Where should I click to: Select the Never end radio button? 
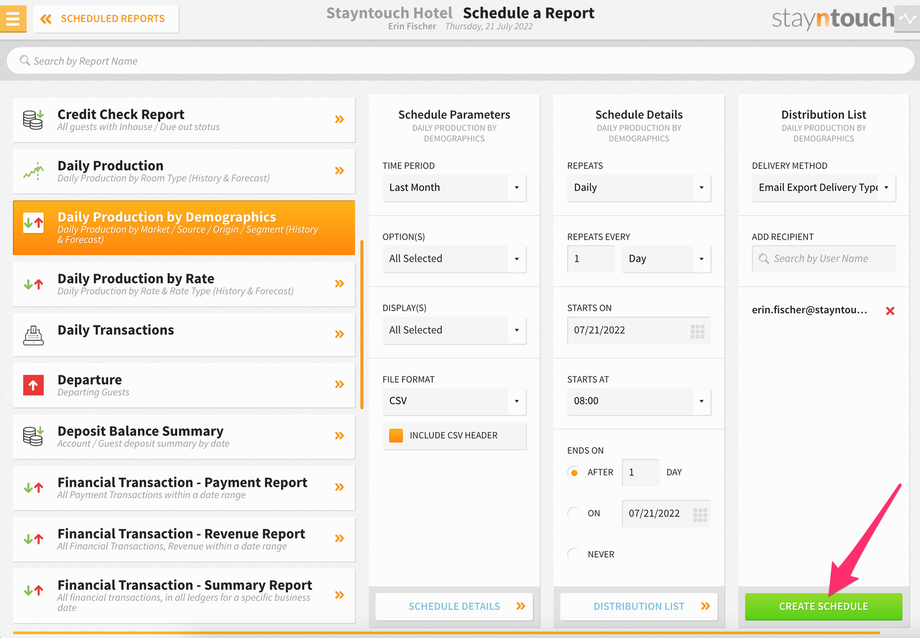tap(574, 554)
